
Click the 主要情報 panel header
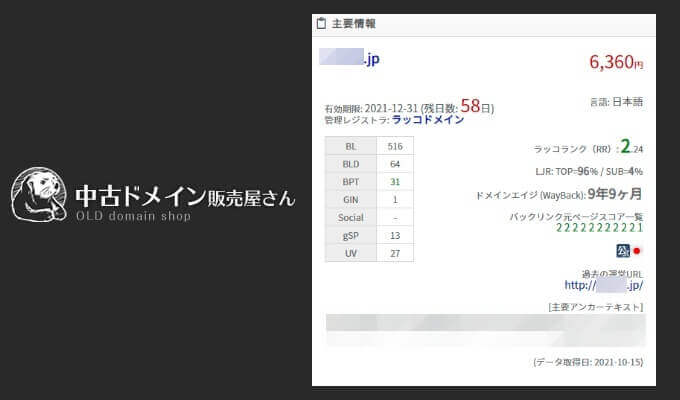click(484, 24)
